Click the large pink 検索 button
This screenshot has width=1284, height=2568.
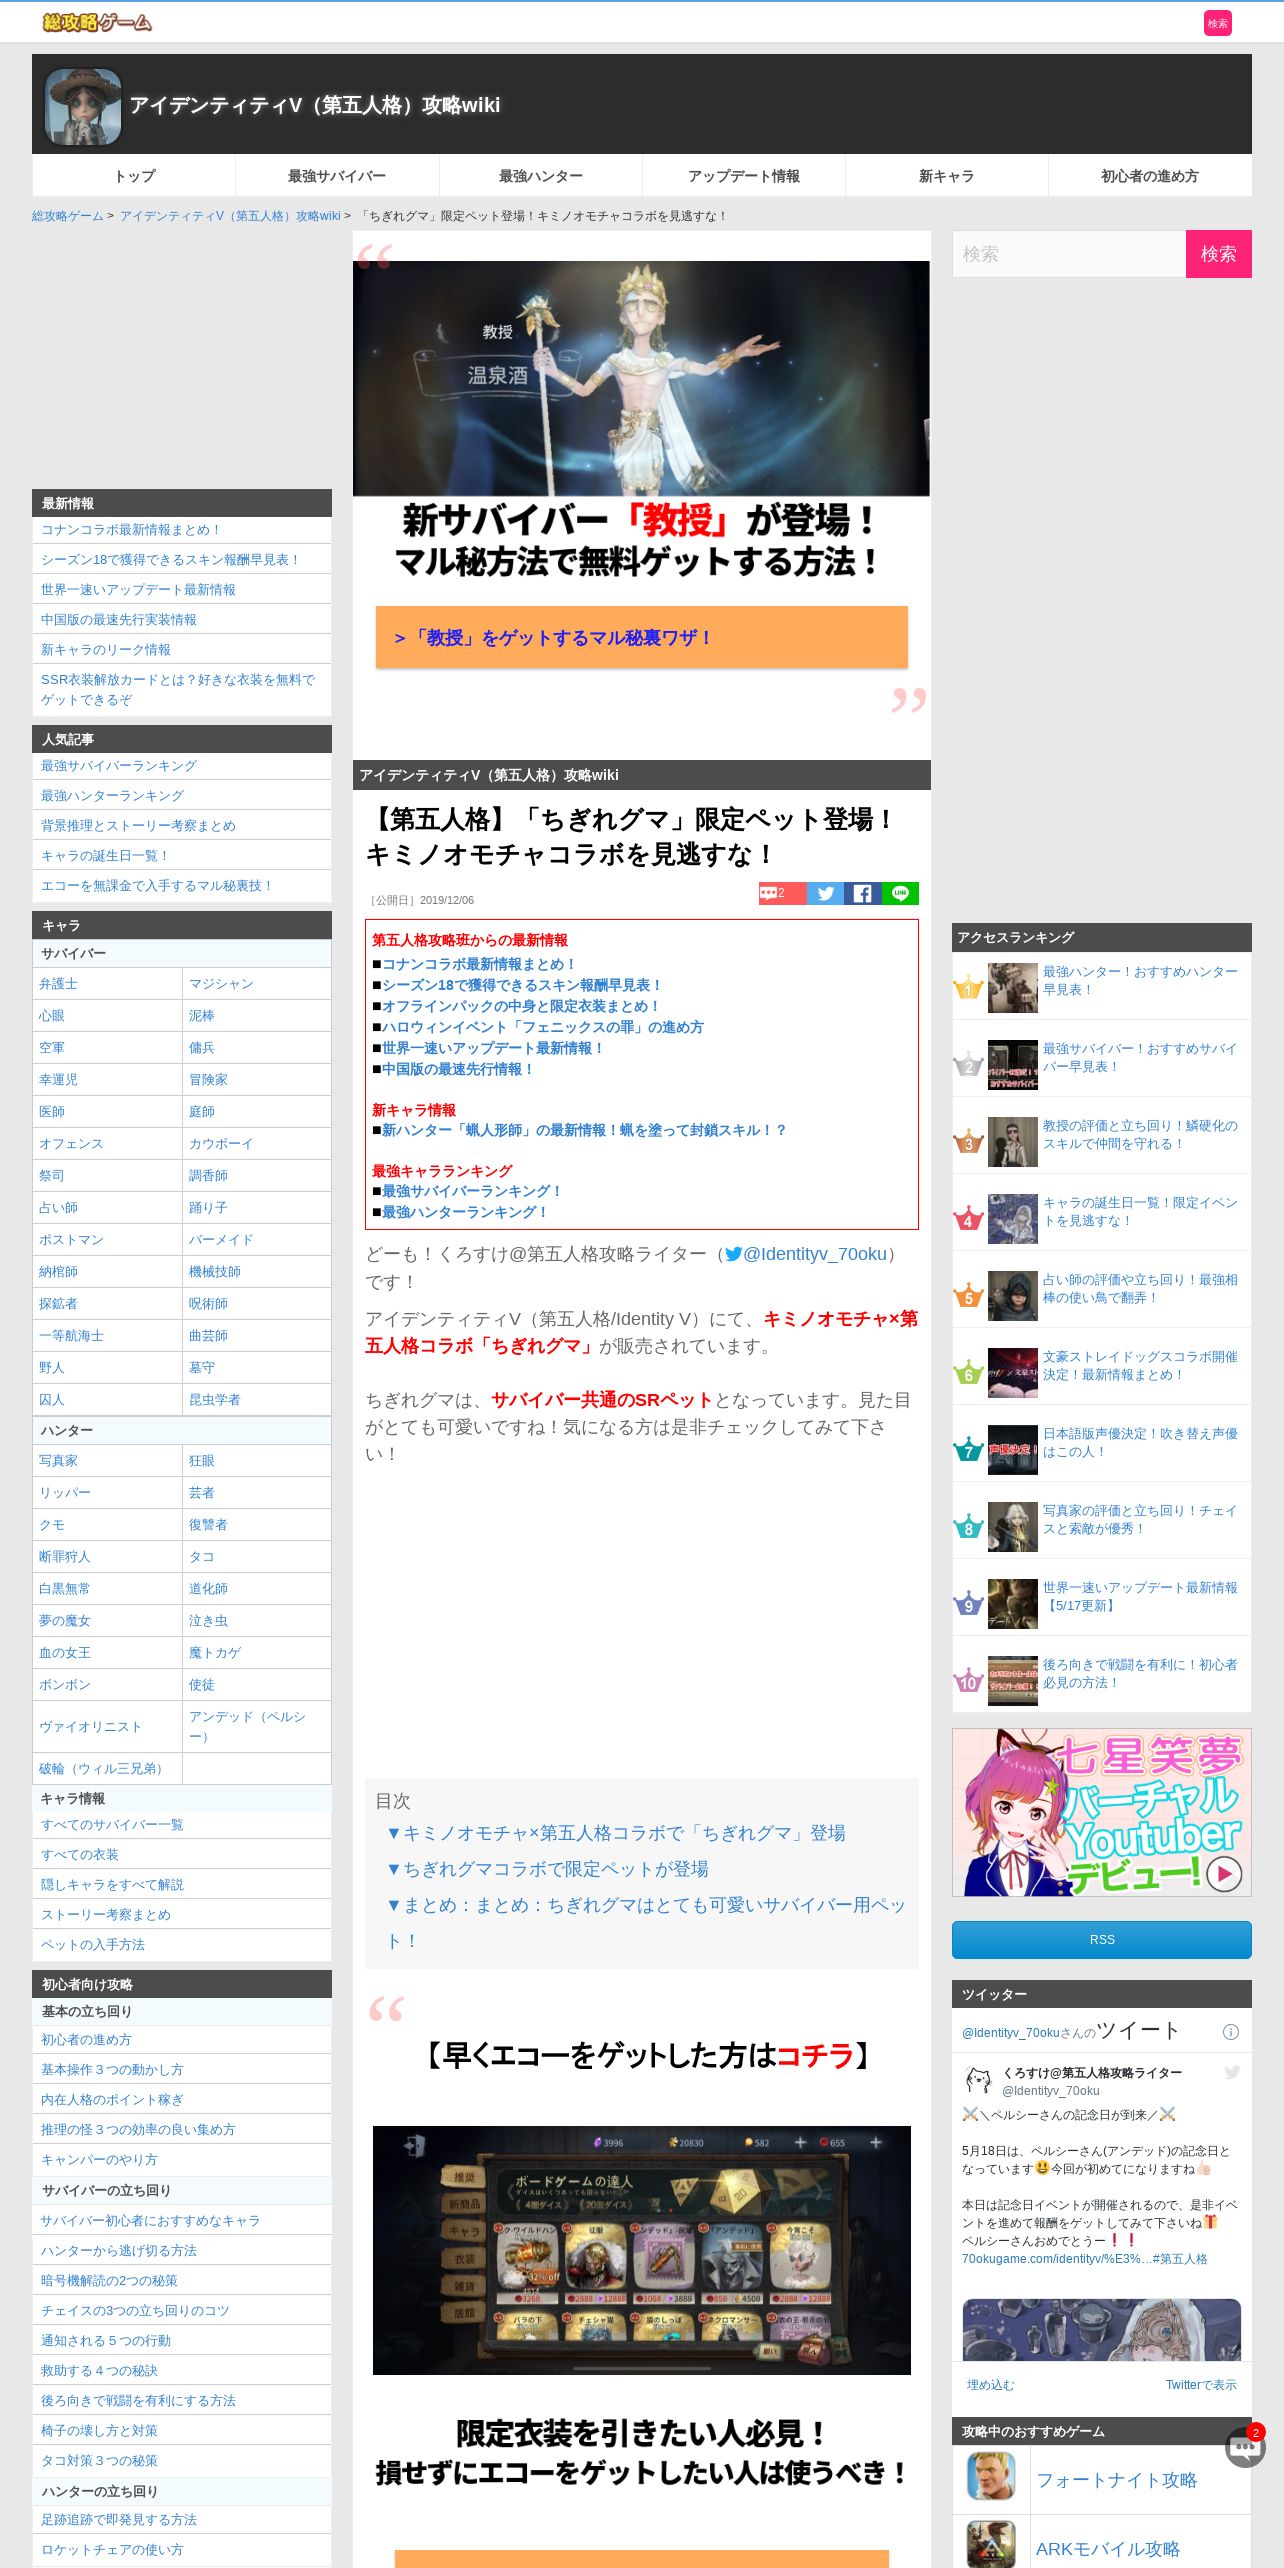[x=1219, y=254]
